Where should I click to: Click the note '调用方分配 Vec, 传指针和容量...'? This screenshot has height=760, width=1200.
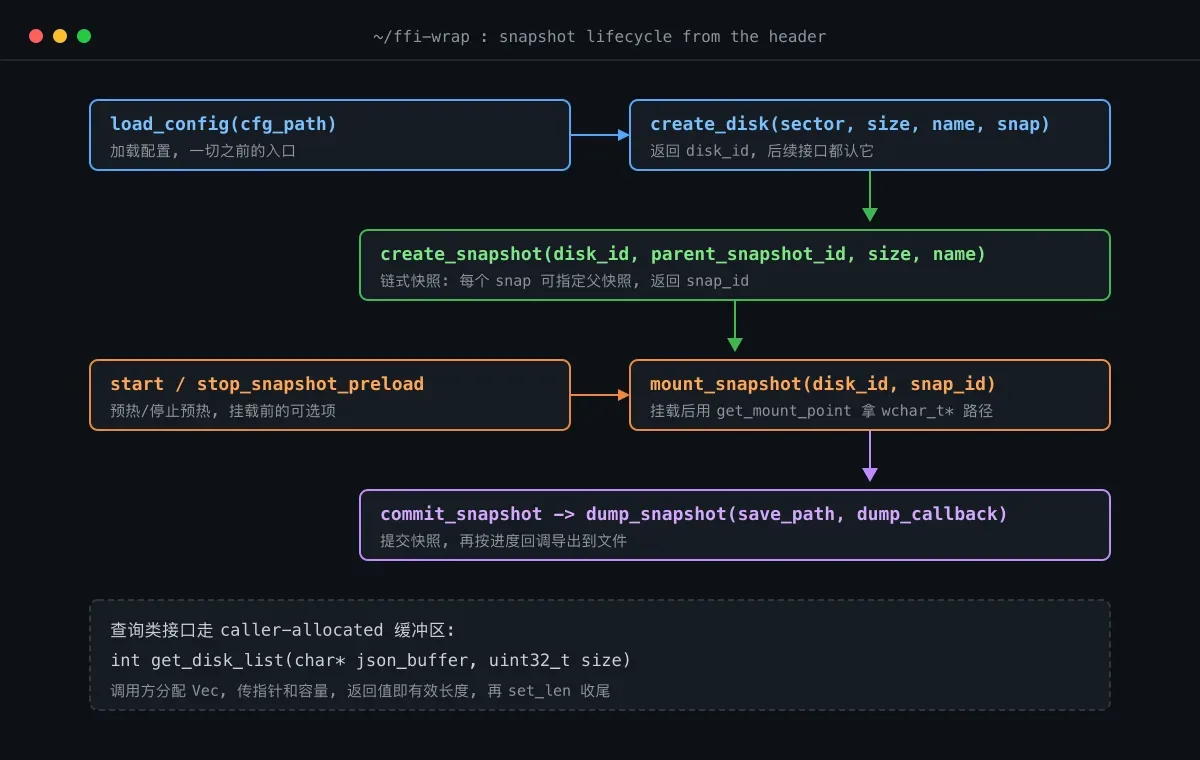tap(360, 690)
